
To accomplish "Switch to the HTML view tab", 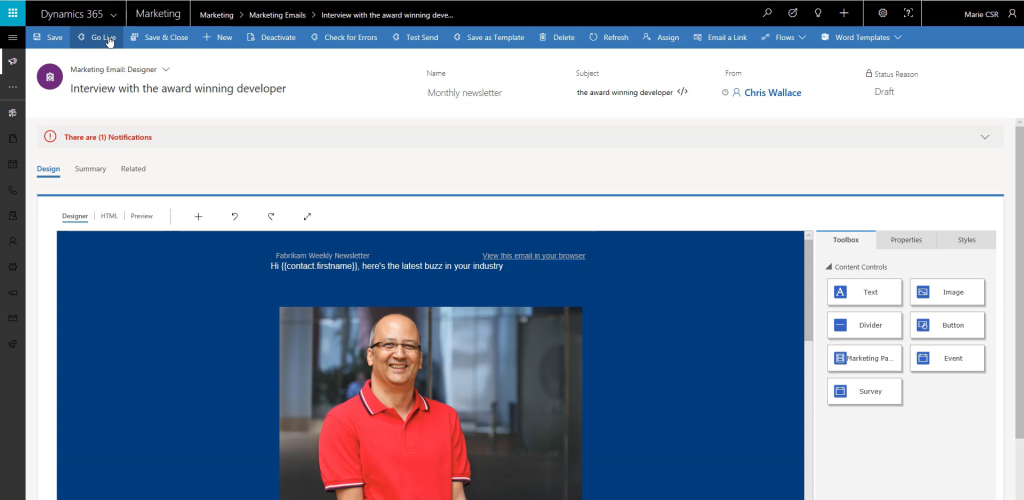I will 109,216.
